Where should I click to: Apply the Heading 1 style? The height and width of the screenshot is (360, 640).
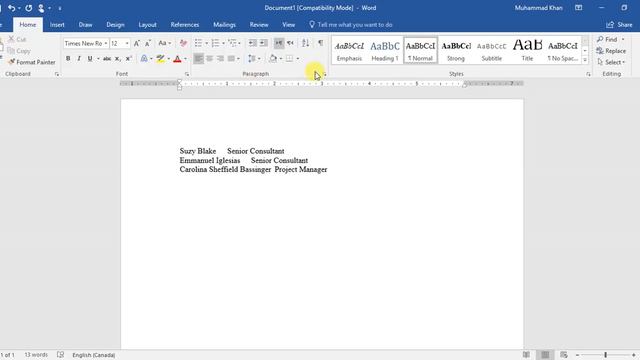point(384,50)
